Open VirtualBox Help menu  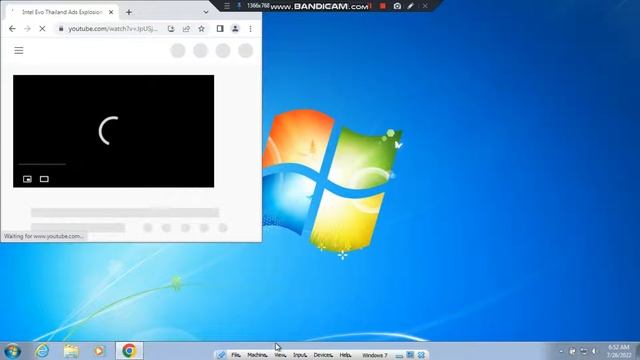[345, 355]
